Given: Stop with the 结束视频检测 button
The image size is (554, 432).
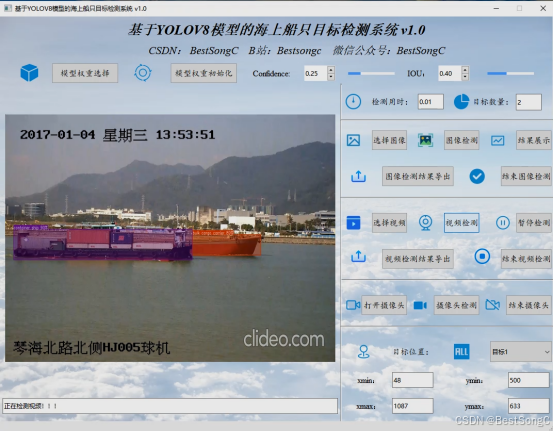Looking at the screenshot, I should pos(526,259).
